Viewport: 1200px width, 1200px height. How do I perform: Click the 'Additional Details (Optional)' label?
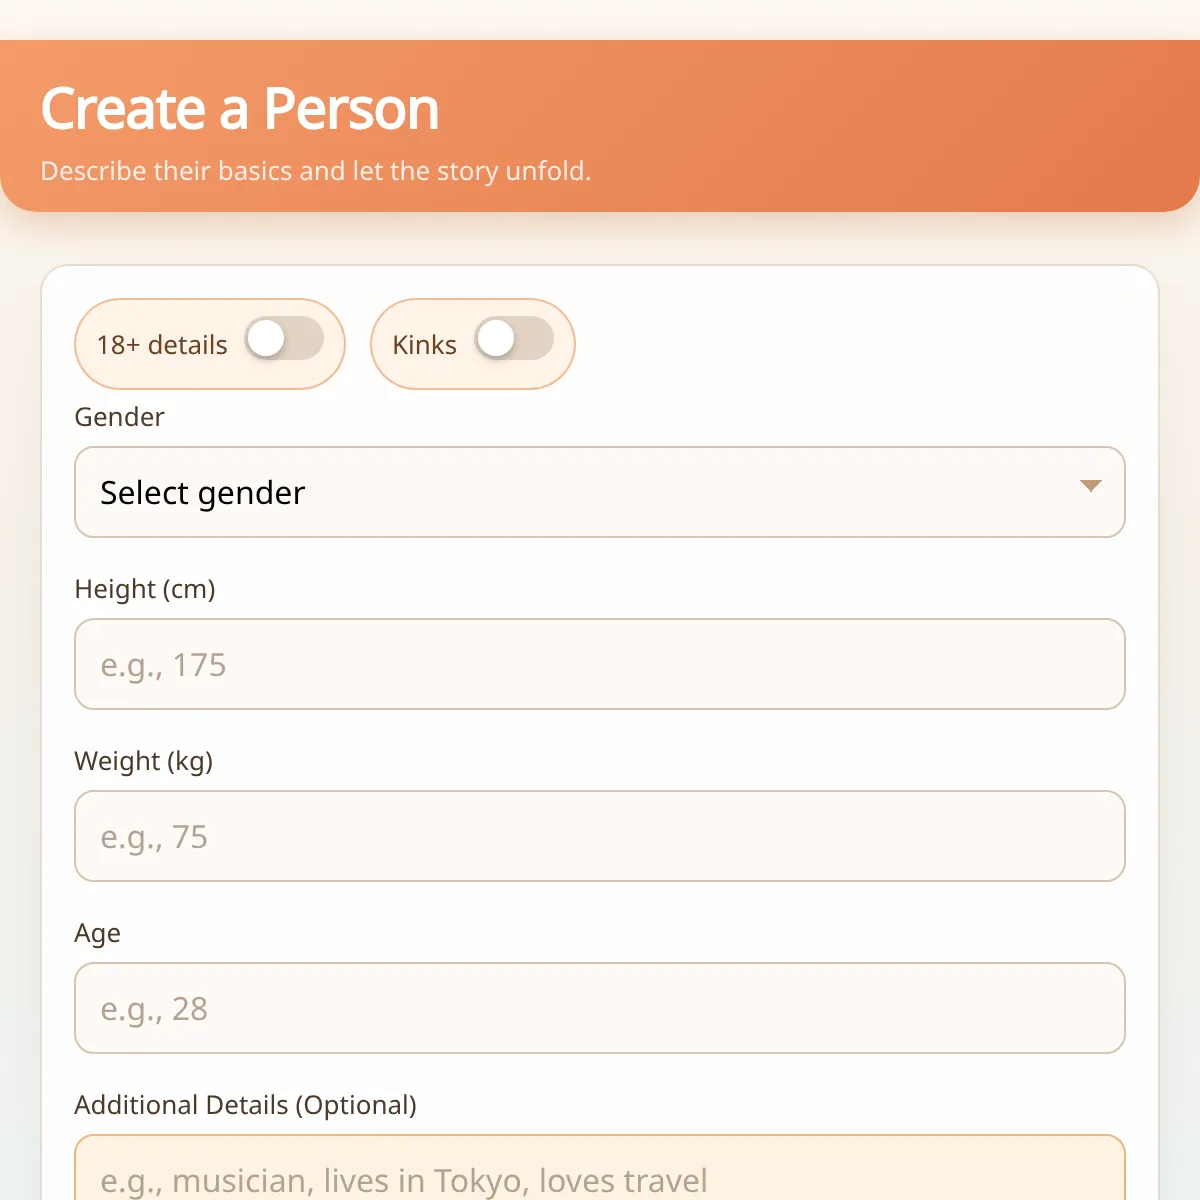(x=245, y=1105)
